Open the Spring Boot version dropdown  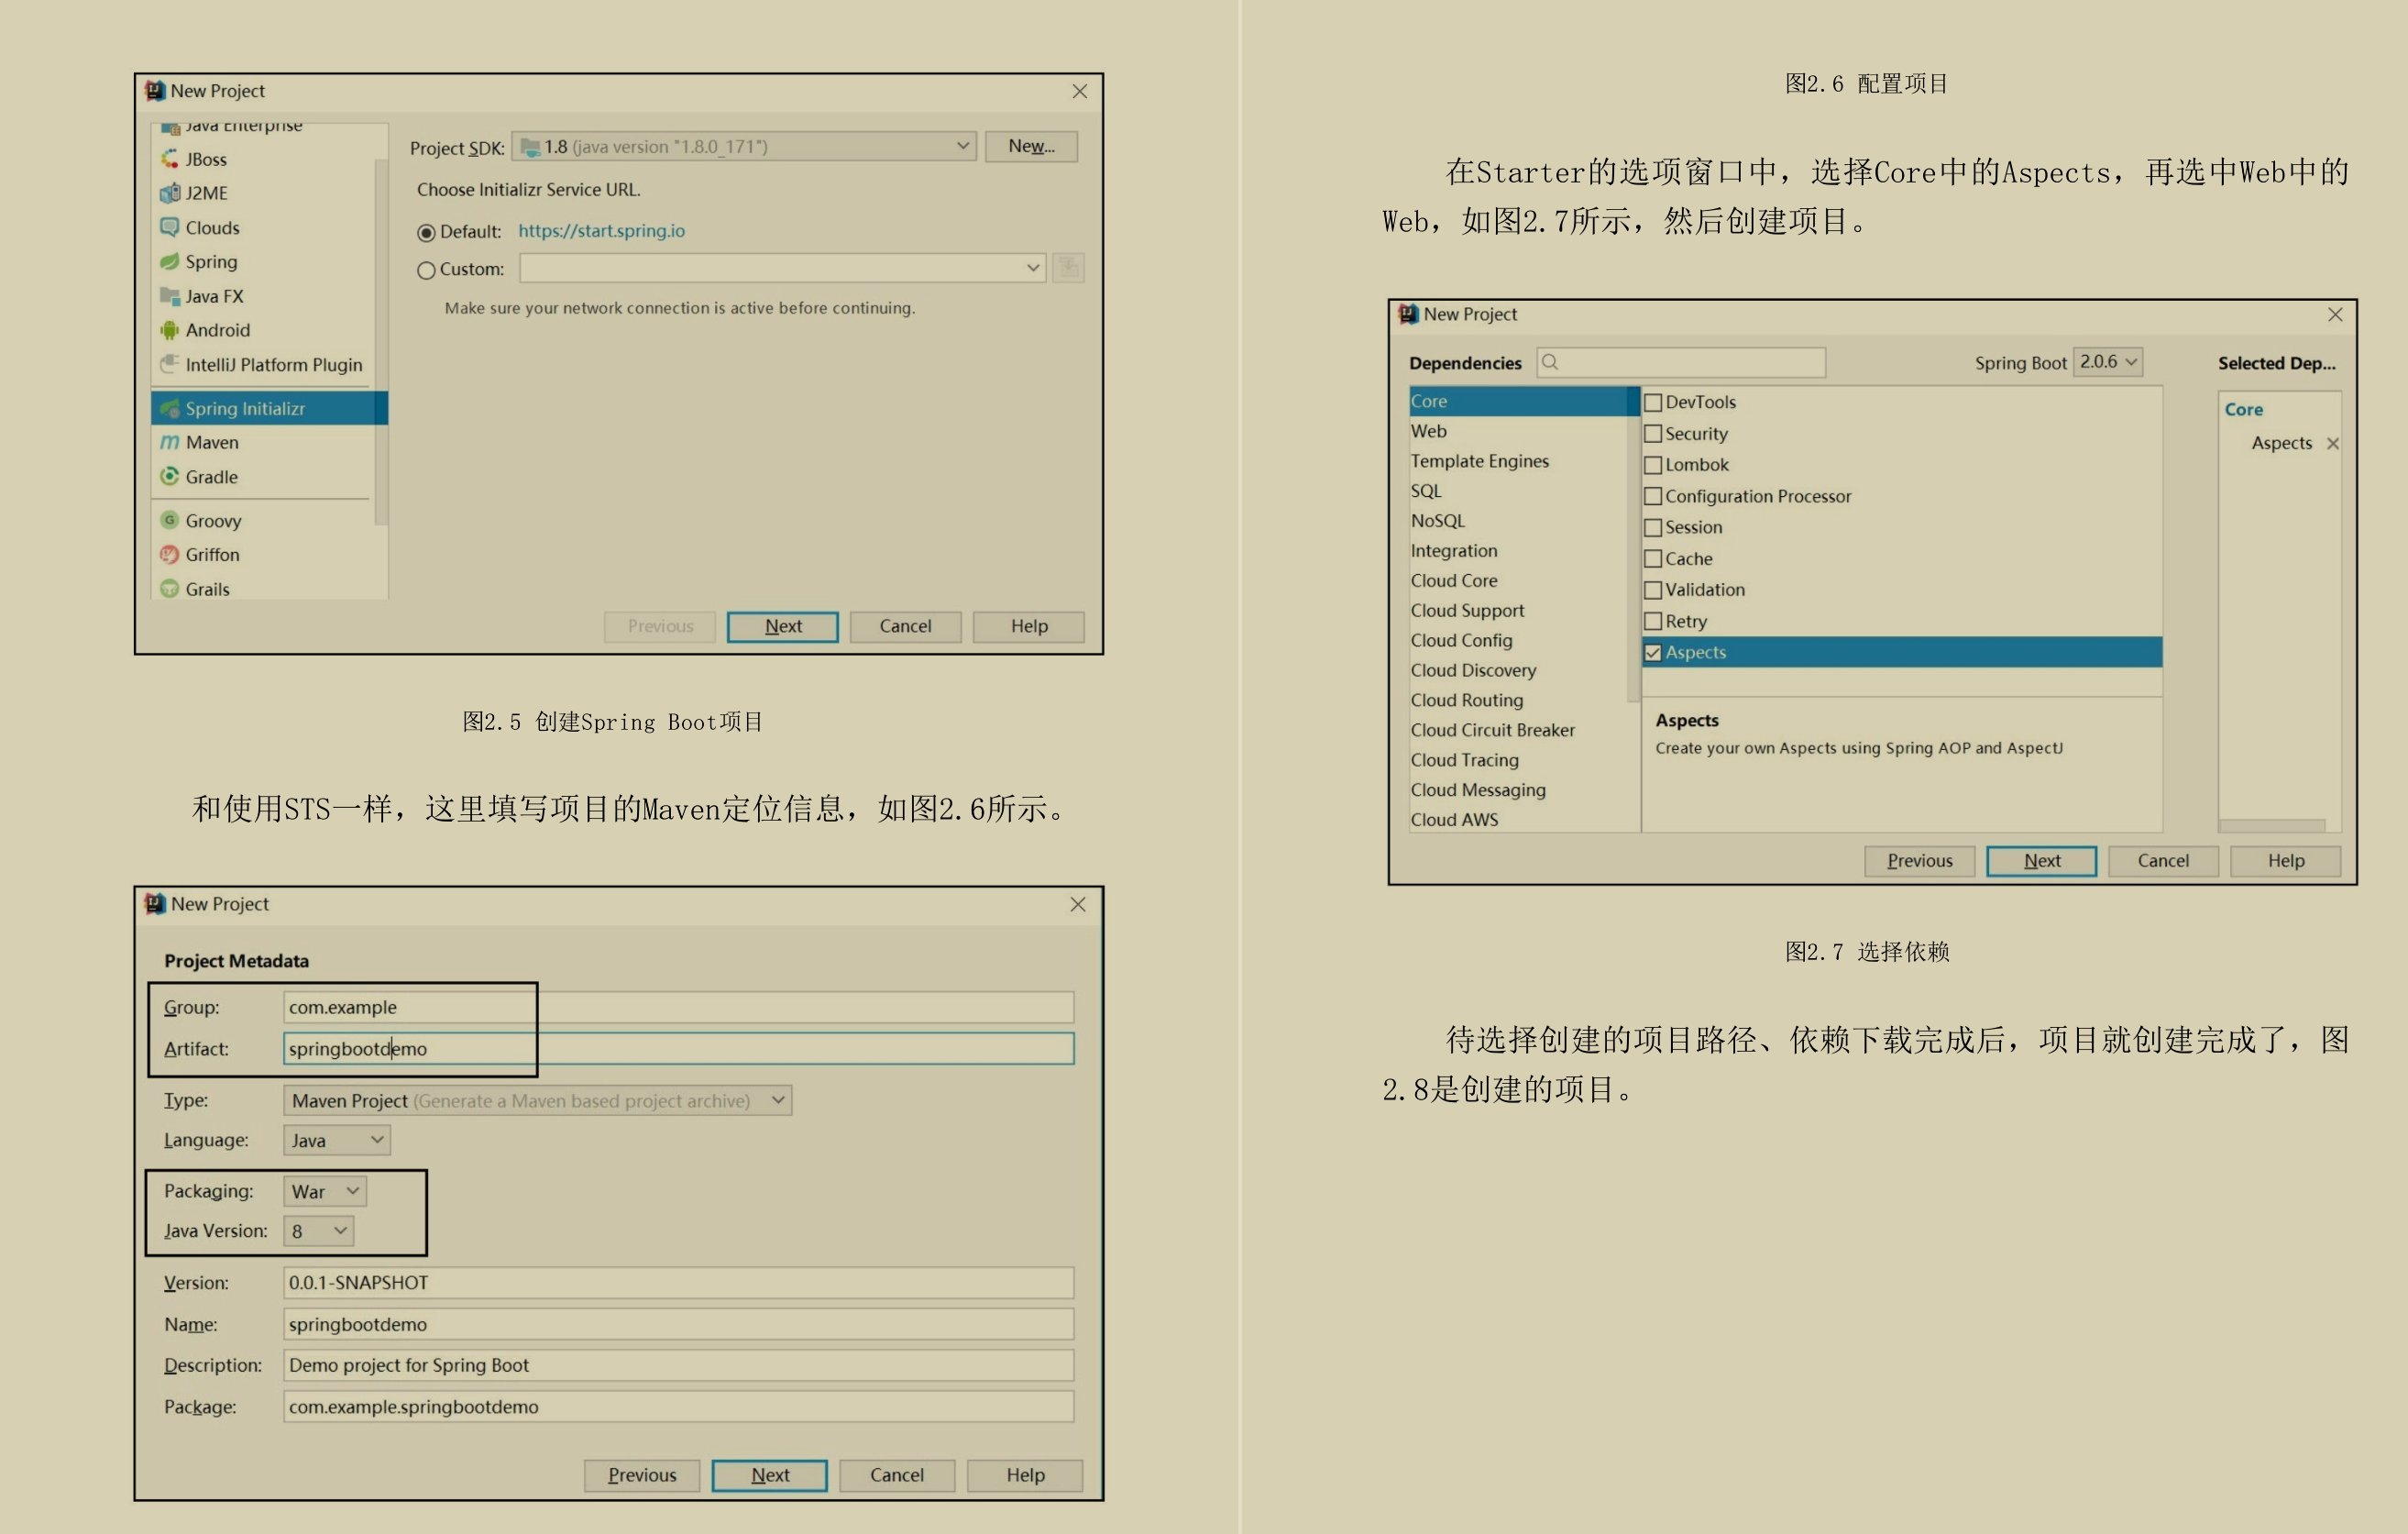(x=2108, y=362)
